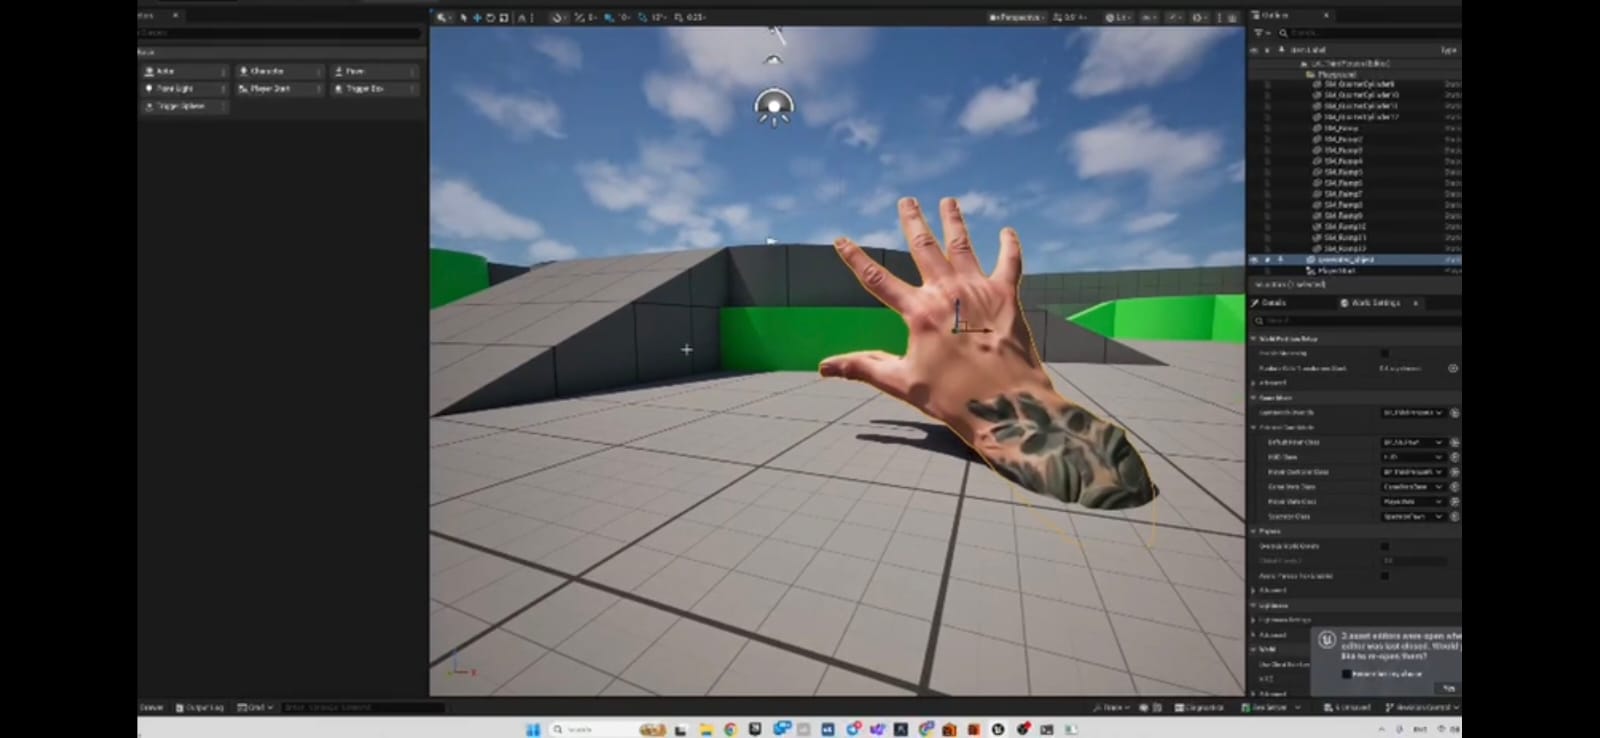The height and width of the screenshot is (738, 1600).
Task: Select the Point Light item in Place Actors
Action: [x=185, y=89]
